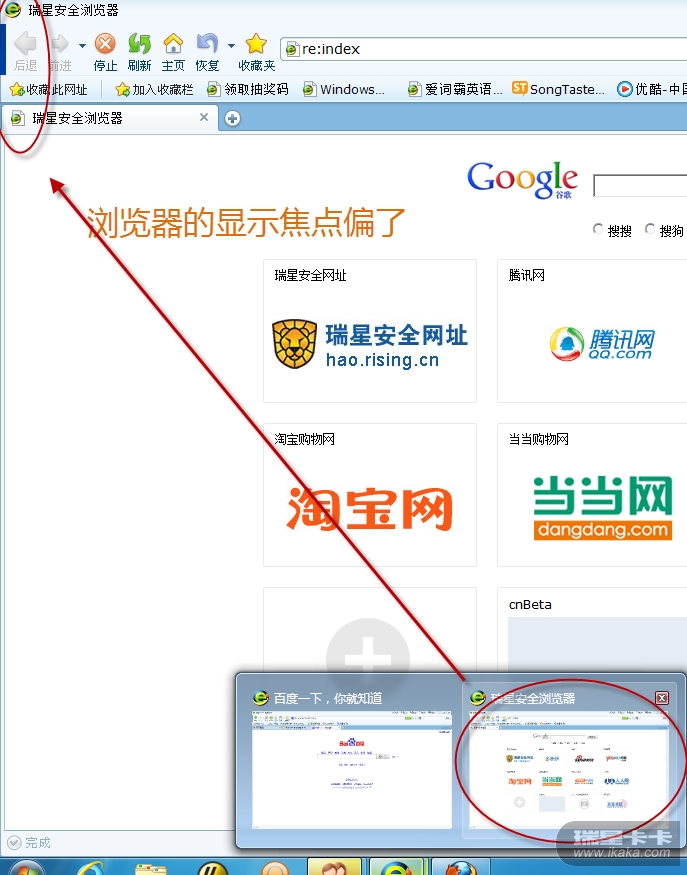The width and height of the screenshot is (687, 875).
Task: Open the Favorites (收藏夹) star icon
Action: click(256, 44)
